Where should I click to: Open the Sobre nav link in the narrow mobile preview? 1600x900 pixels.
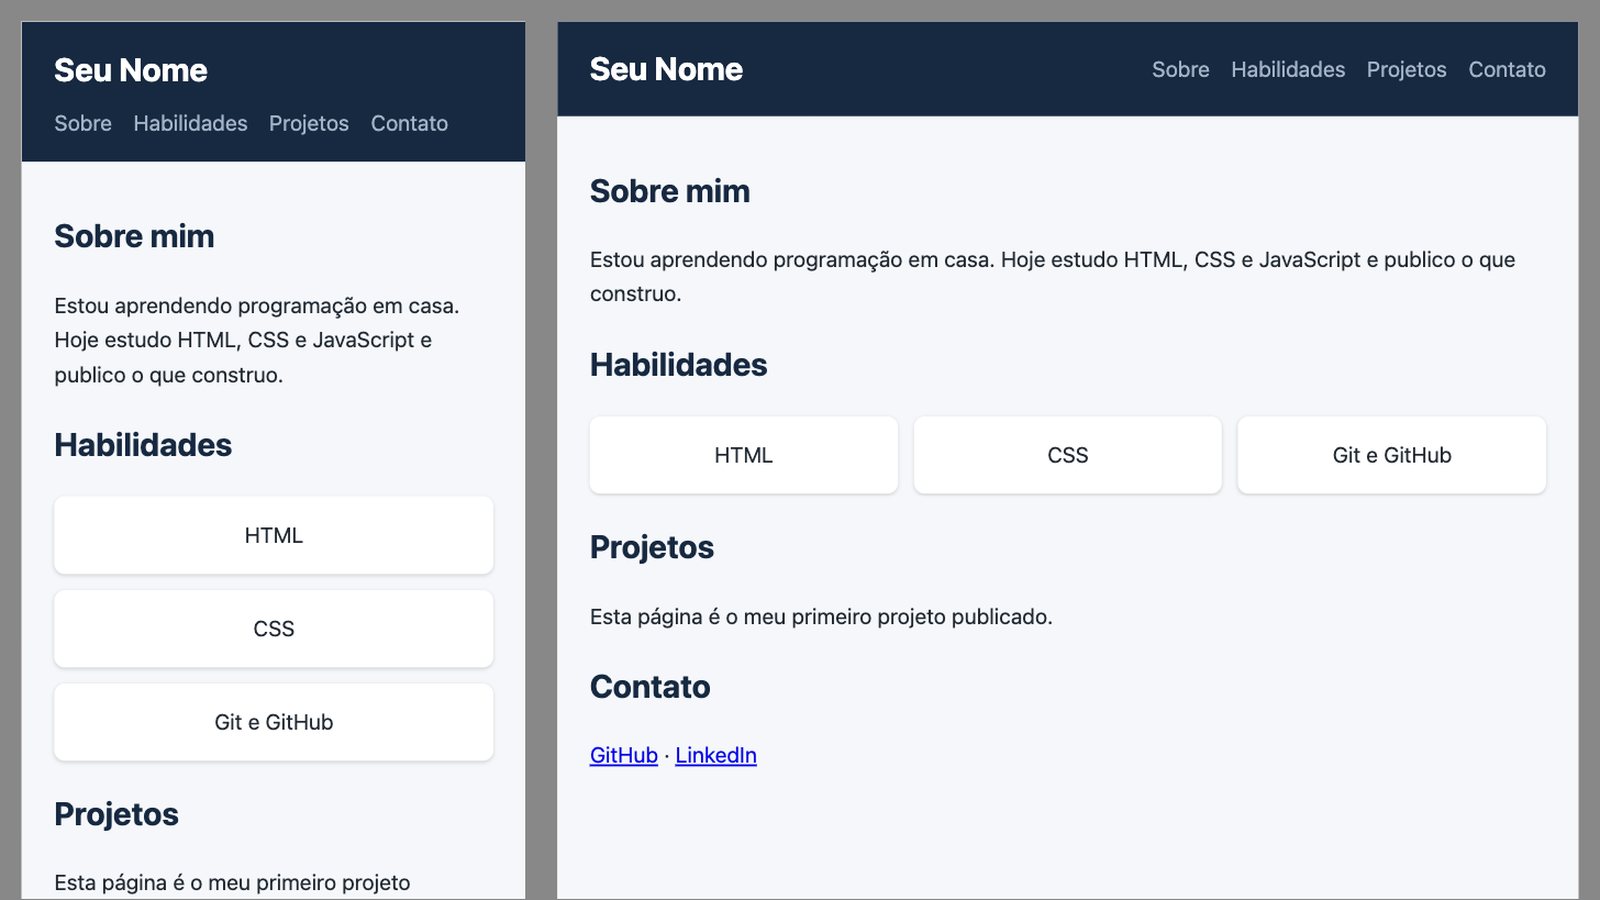click(83, 123)
